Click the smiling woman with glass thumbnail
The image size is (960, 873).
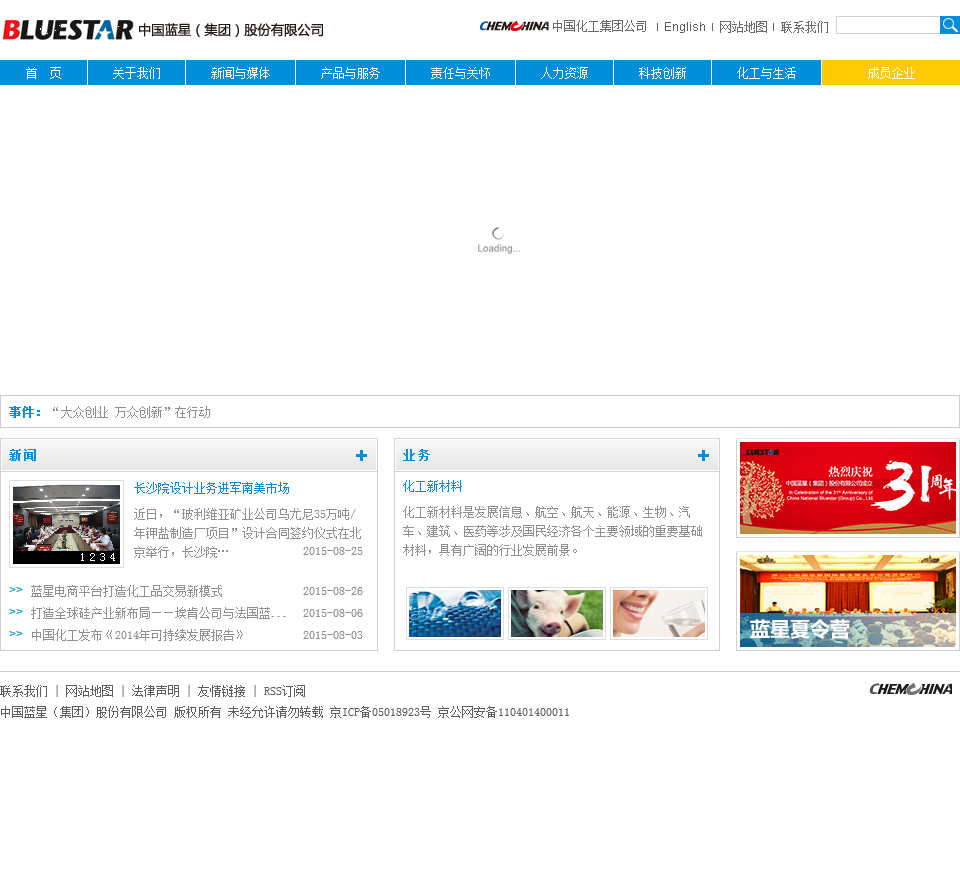(659, 613)
